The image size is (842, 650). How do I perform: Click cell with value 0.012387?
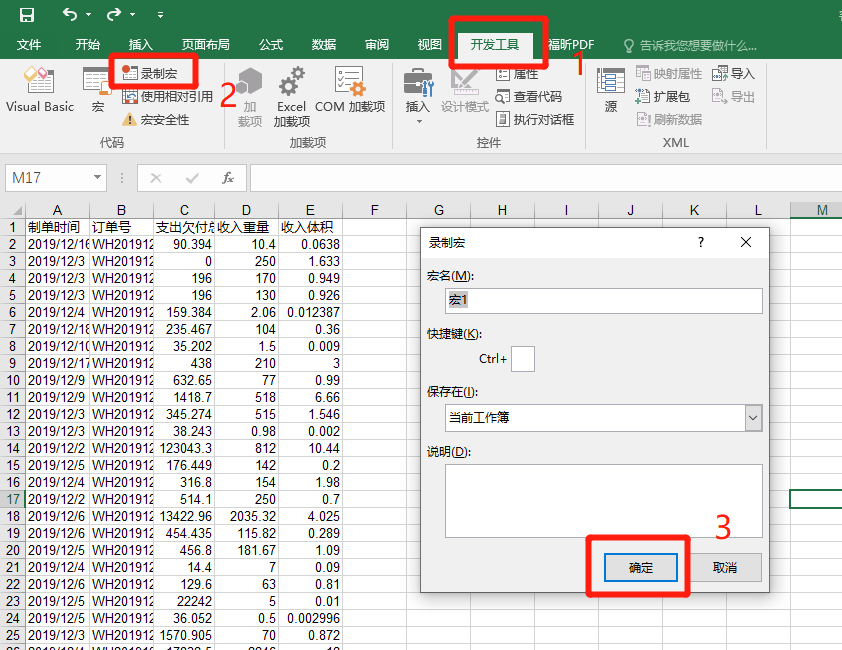click(310, 312)
